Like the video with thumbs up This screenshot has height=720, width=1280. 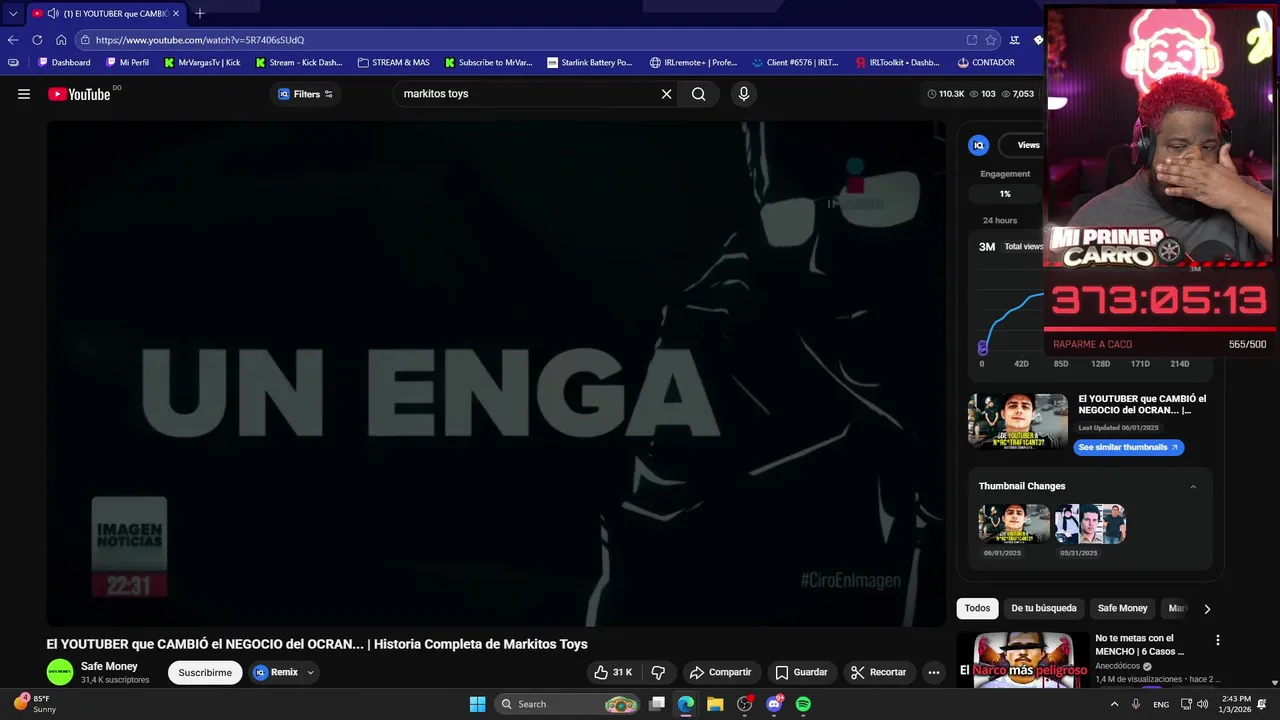(613, 672)
